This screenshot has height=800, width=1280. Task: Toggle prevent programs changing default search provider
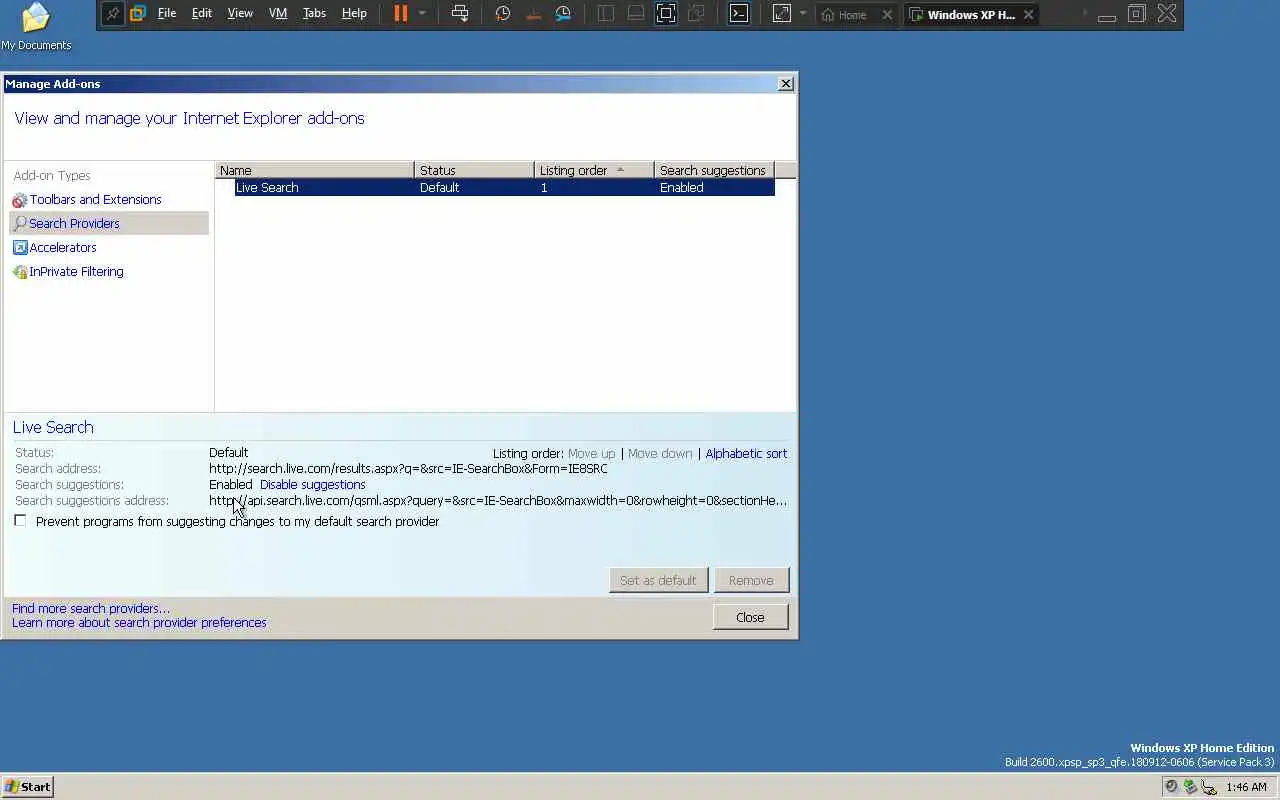(x=20, y=521)
